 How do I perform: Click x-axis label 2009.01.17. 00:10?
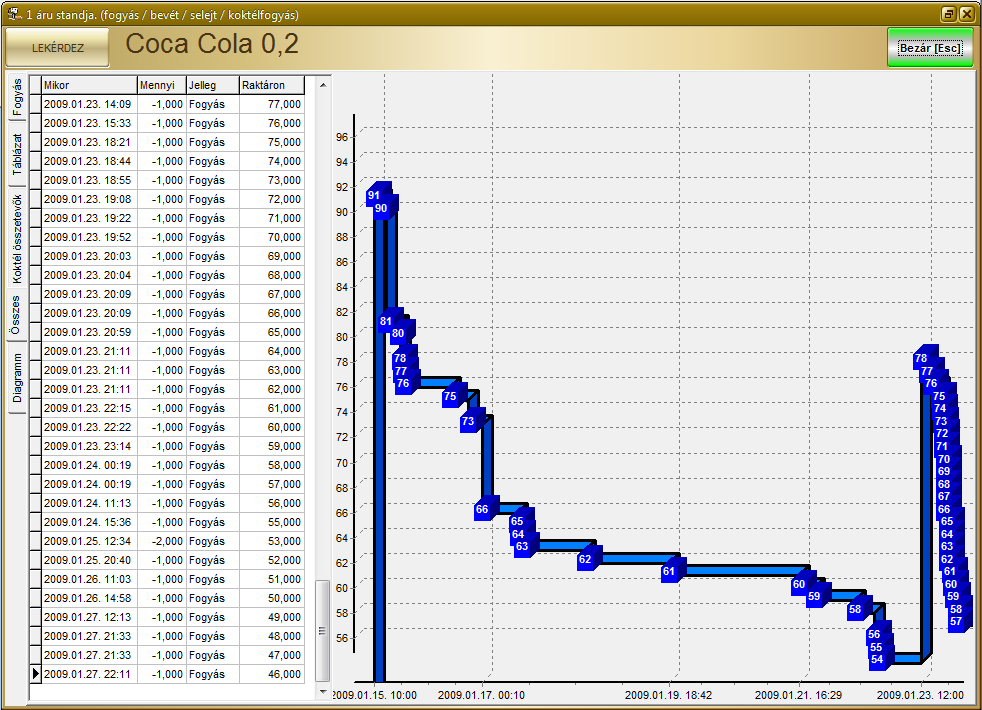point(481,695)
